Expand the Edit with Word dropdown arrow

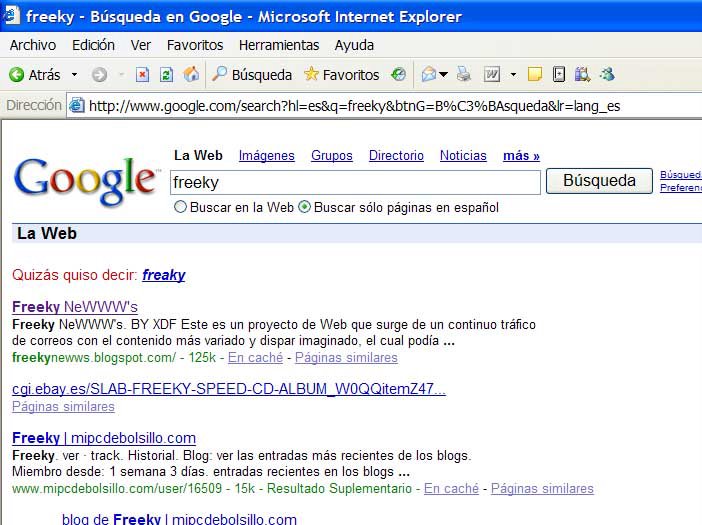click(x=513, y=75)
